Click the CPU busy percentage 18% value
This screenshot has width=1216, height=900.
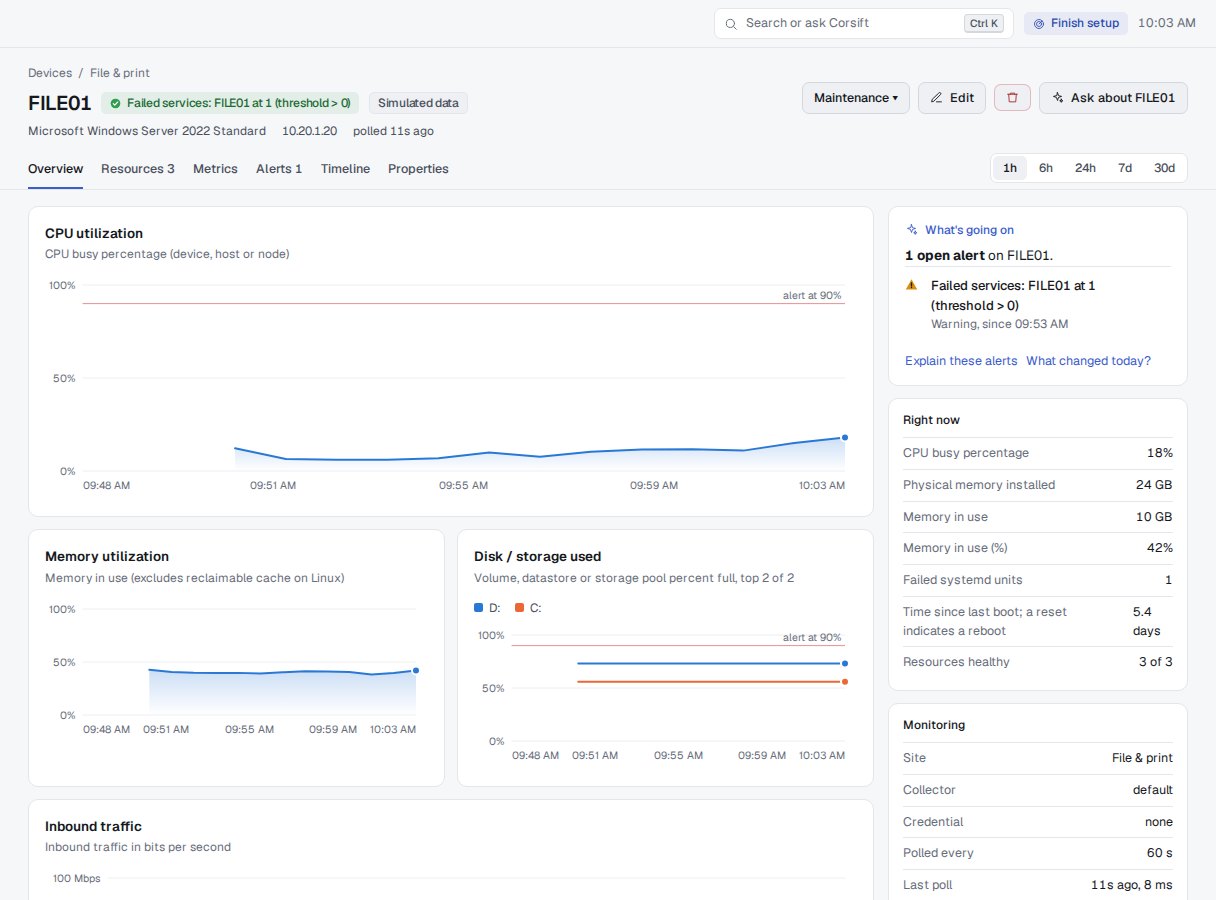click(1160, 453)
